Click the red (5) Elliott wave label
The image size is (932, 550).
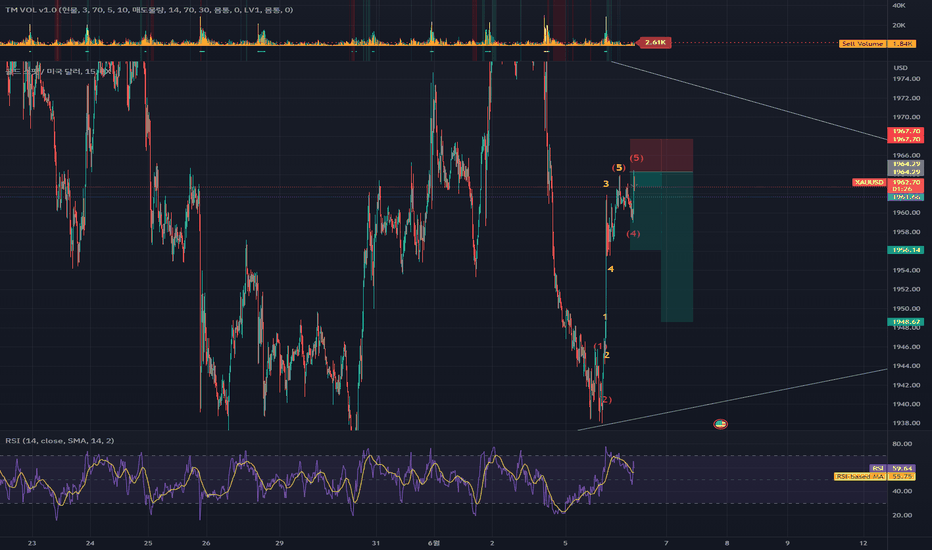point(636,158)
